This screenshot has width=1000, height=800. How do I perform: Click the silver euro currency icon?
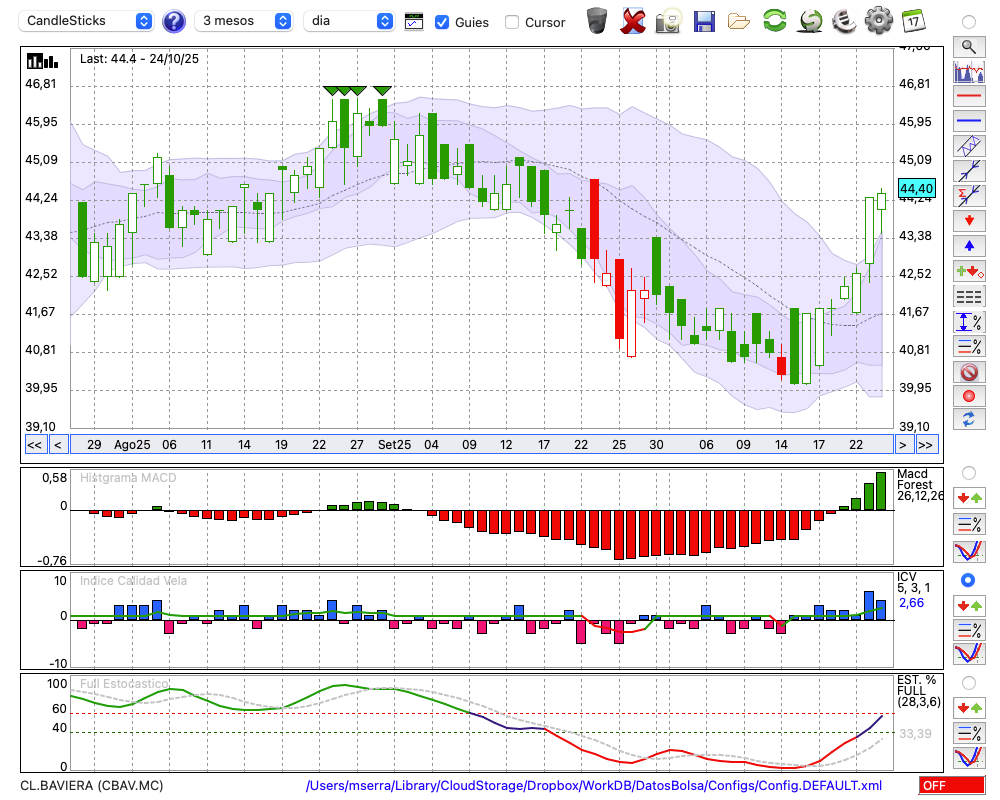coord(844,21)
